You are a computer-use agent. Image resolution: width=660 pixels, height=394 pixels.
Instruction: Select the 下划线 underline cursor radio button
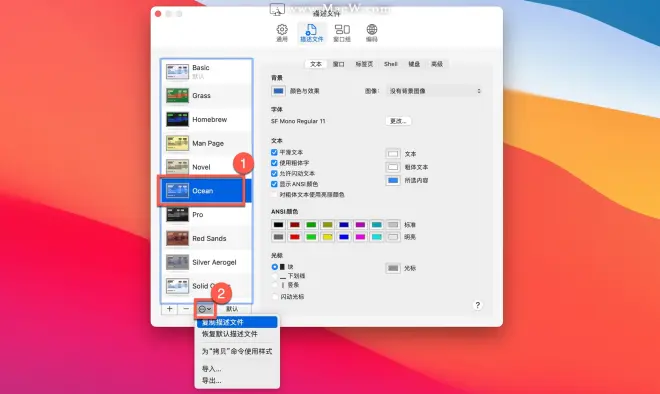tap(274, 276)
